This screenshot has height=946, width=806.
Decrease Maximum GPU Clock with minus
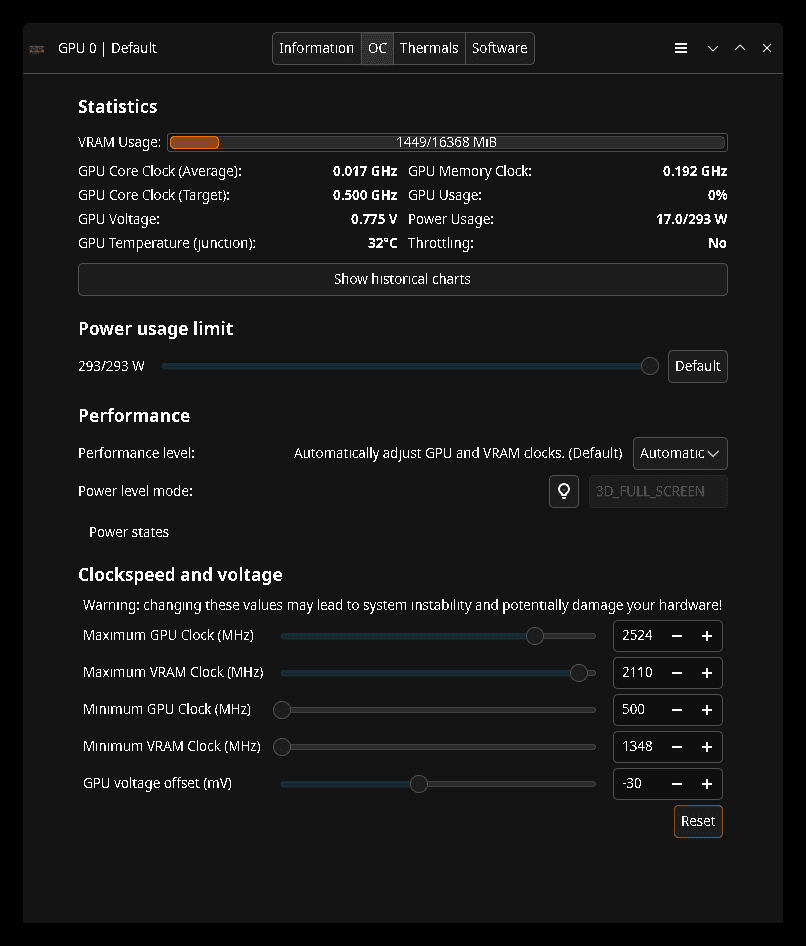click(x=677, y=636)
